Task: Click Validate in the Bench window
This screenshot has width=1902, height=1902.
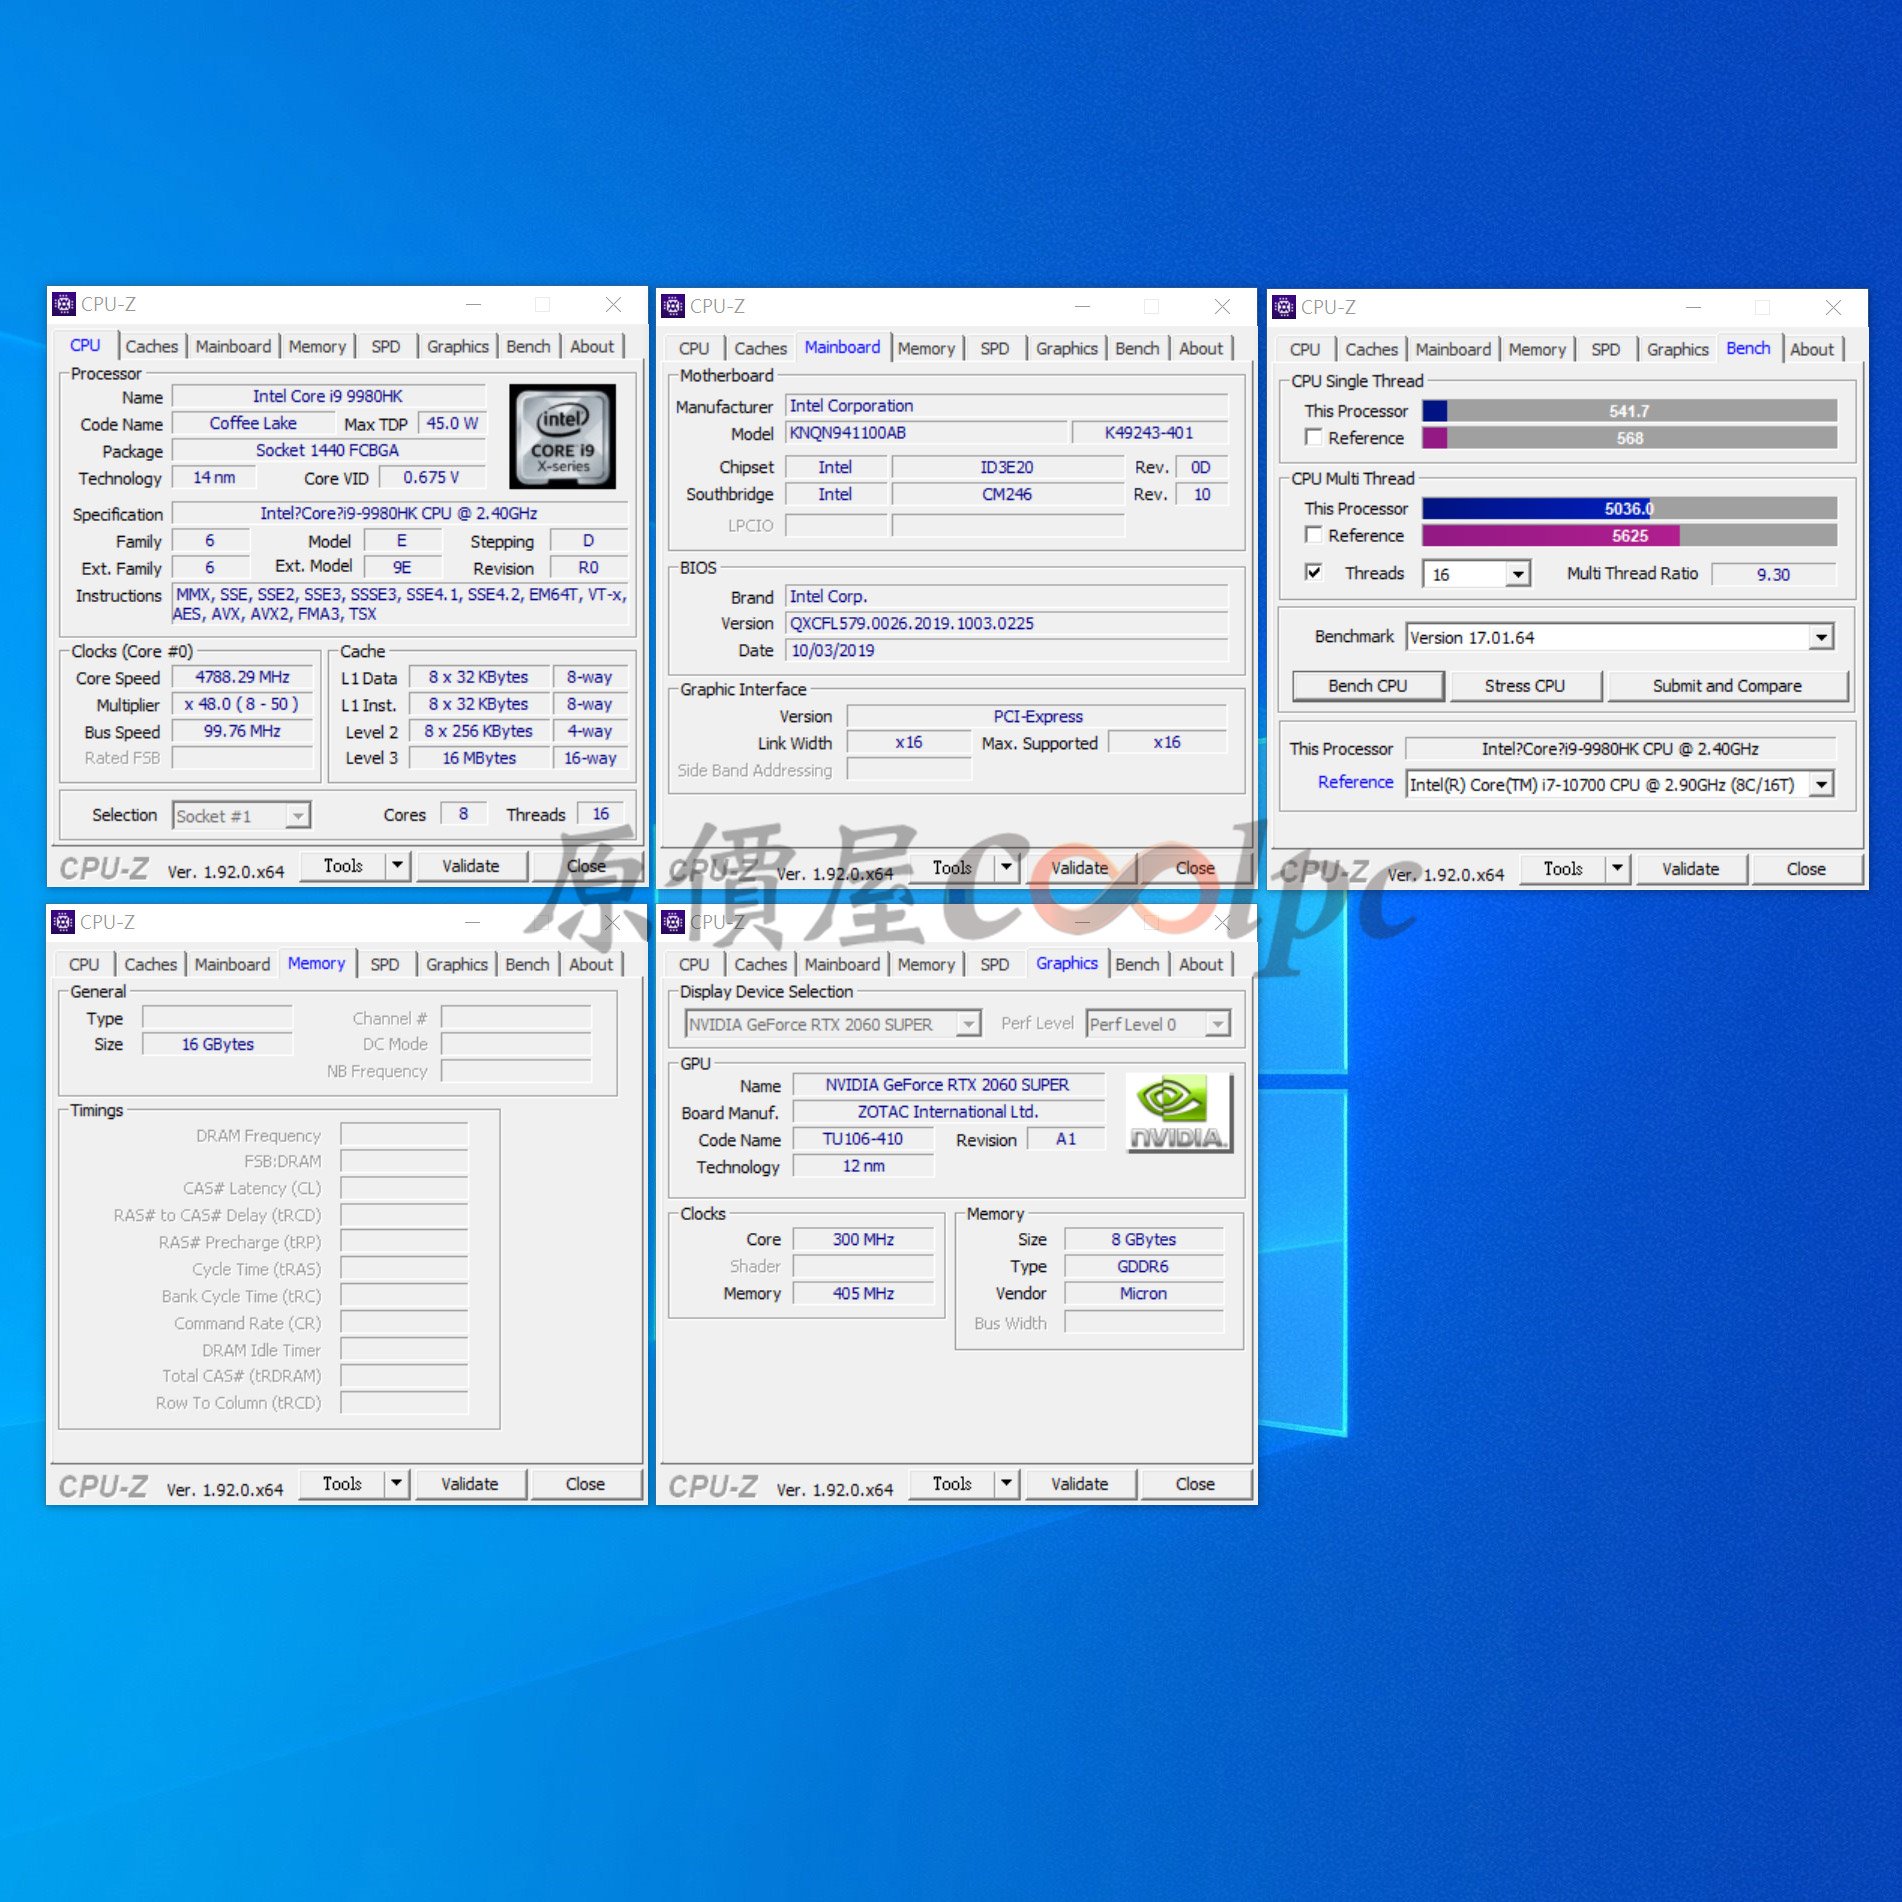Action: [1690, 869]
